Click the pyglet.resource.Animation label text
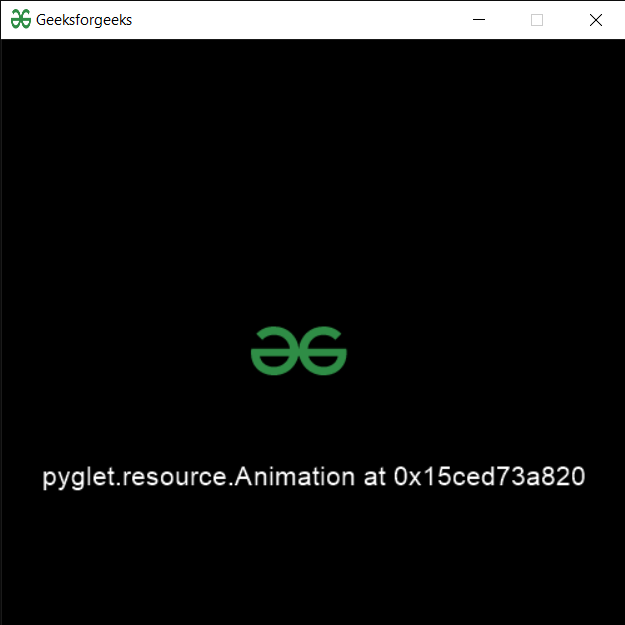625x625 pixels. [x=314, y=477]
